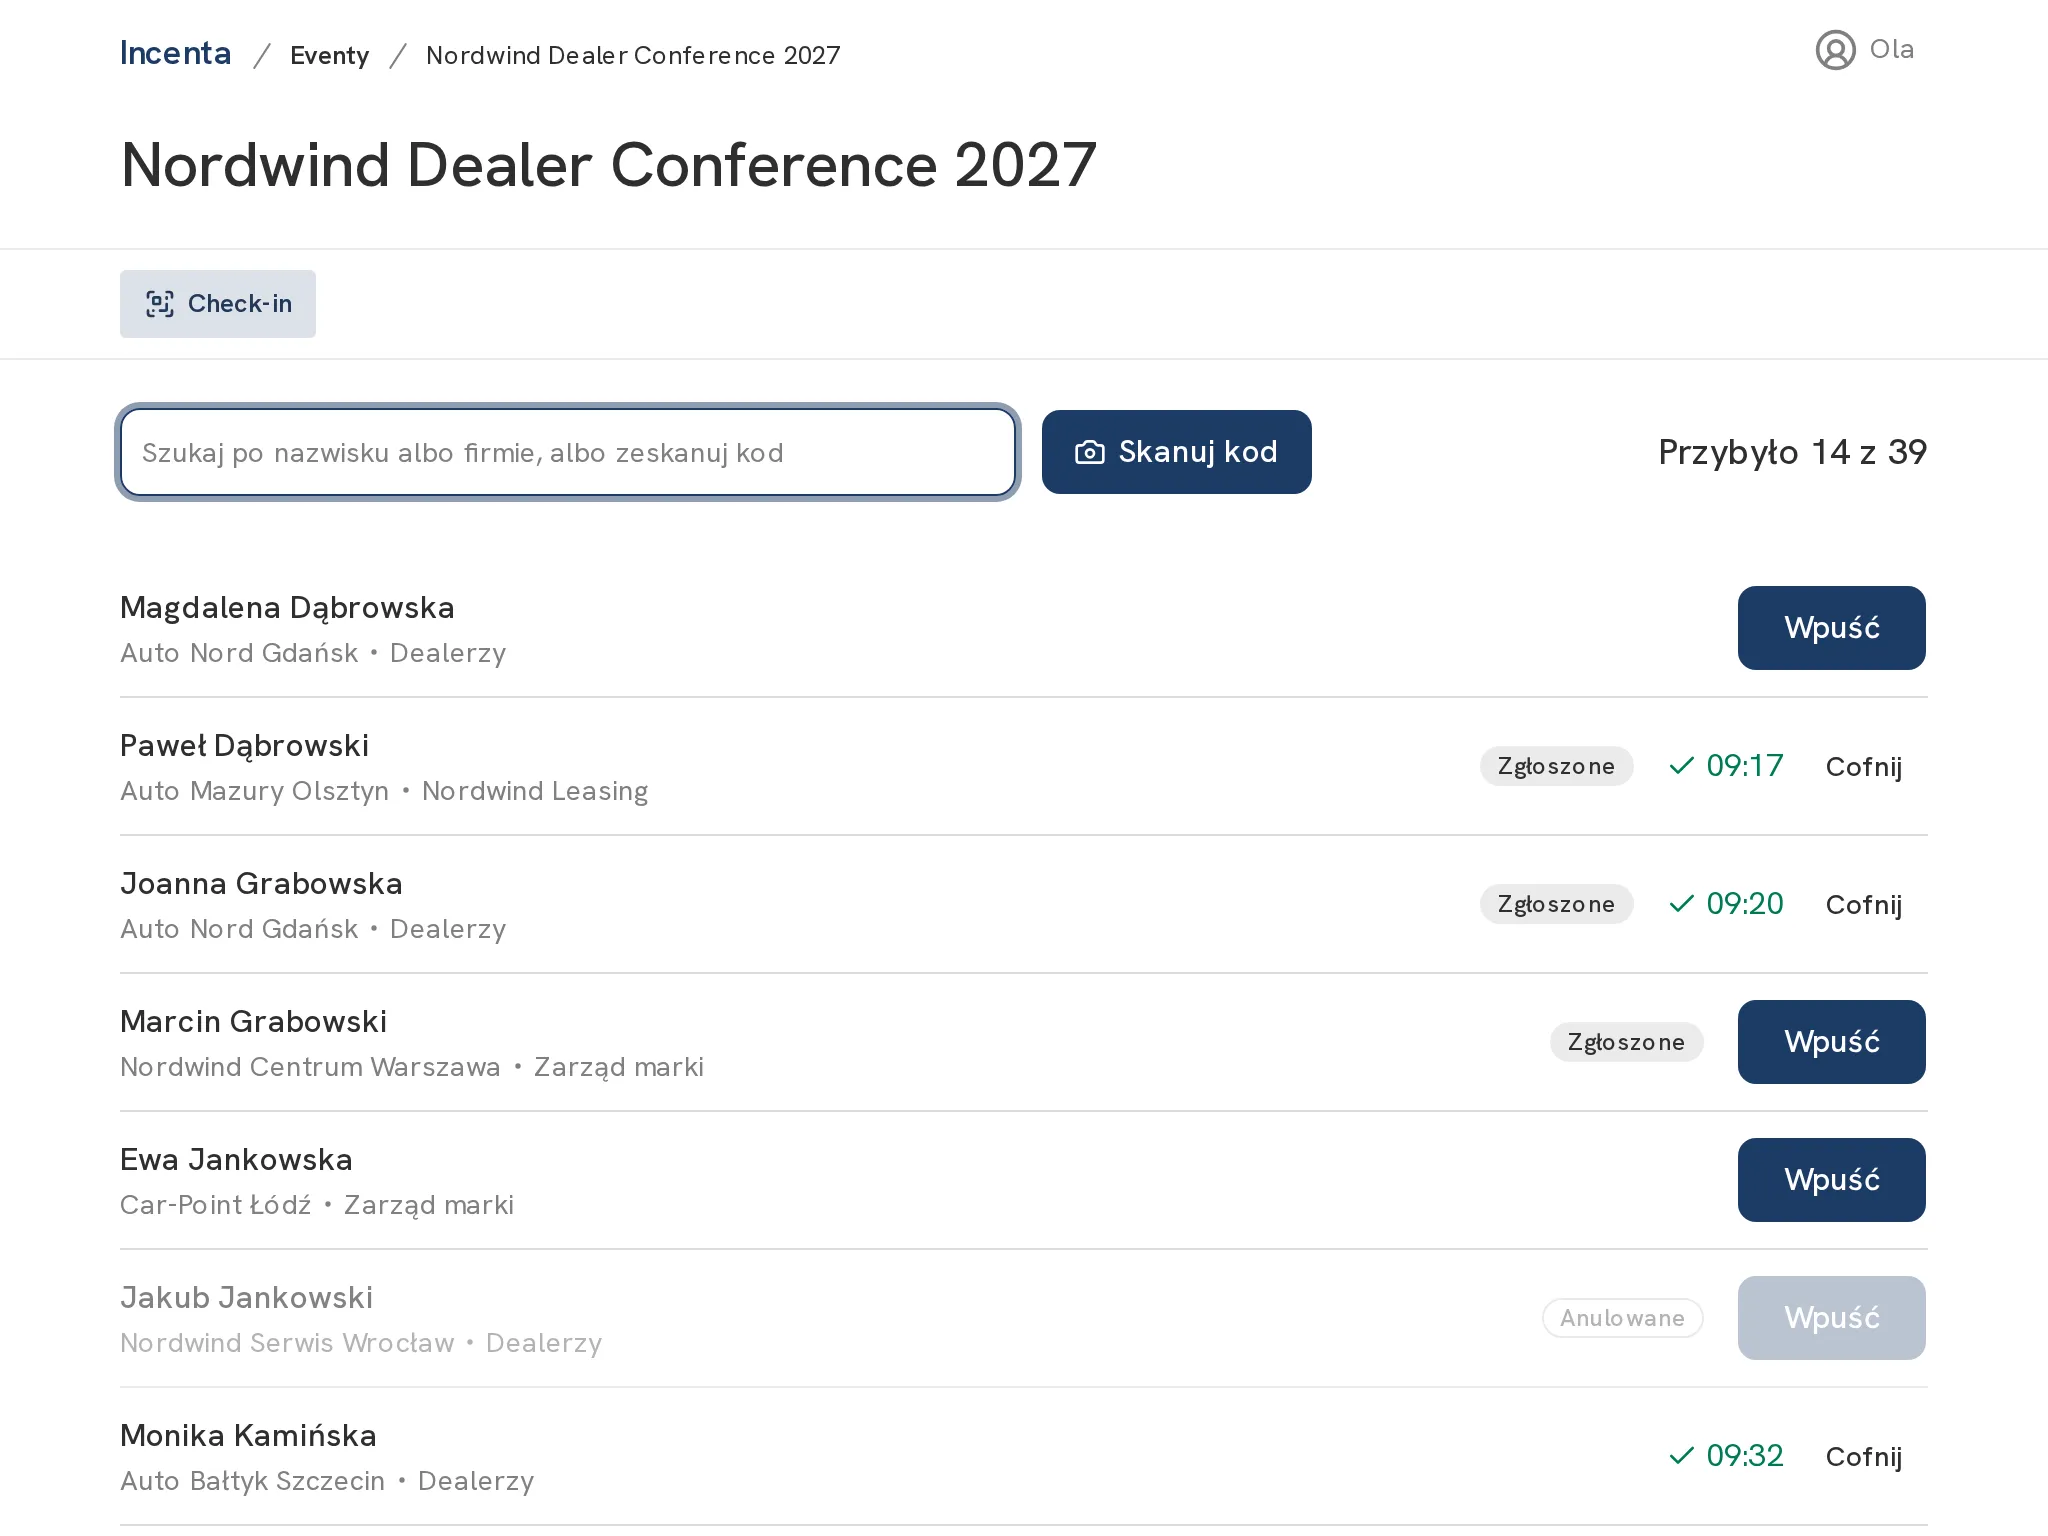This screenshot has height=1536, width=2048.
Task: Open the Check-in tab
Action: pyautogui.click(x=218, y=304)
